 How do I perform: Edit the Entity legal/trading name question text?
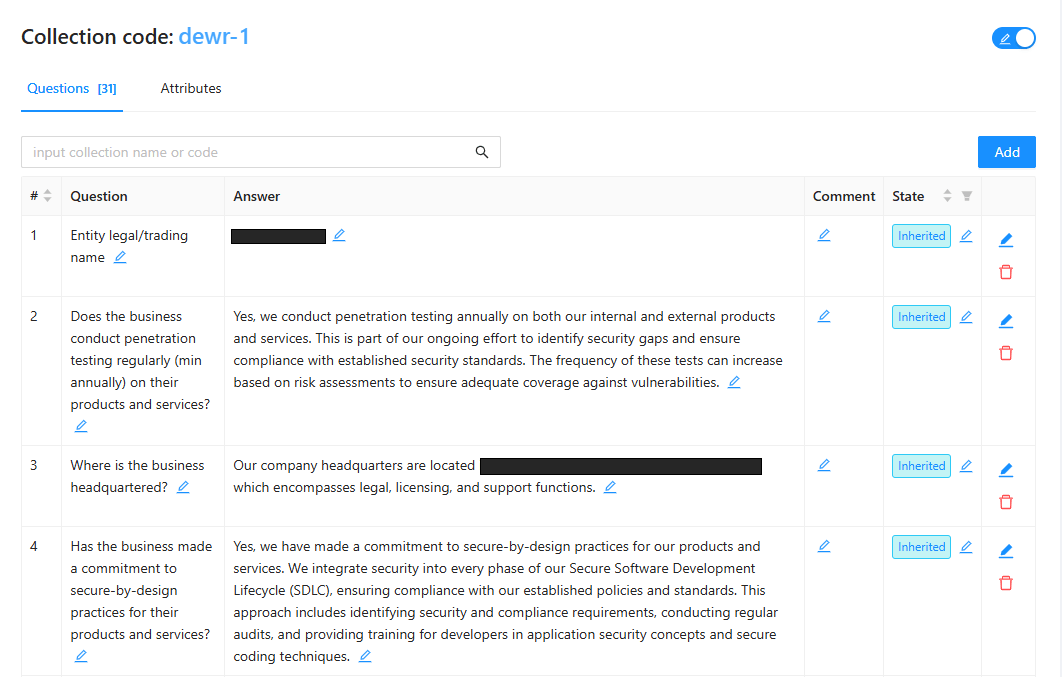[120, 257]
